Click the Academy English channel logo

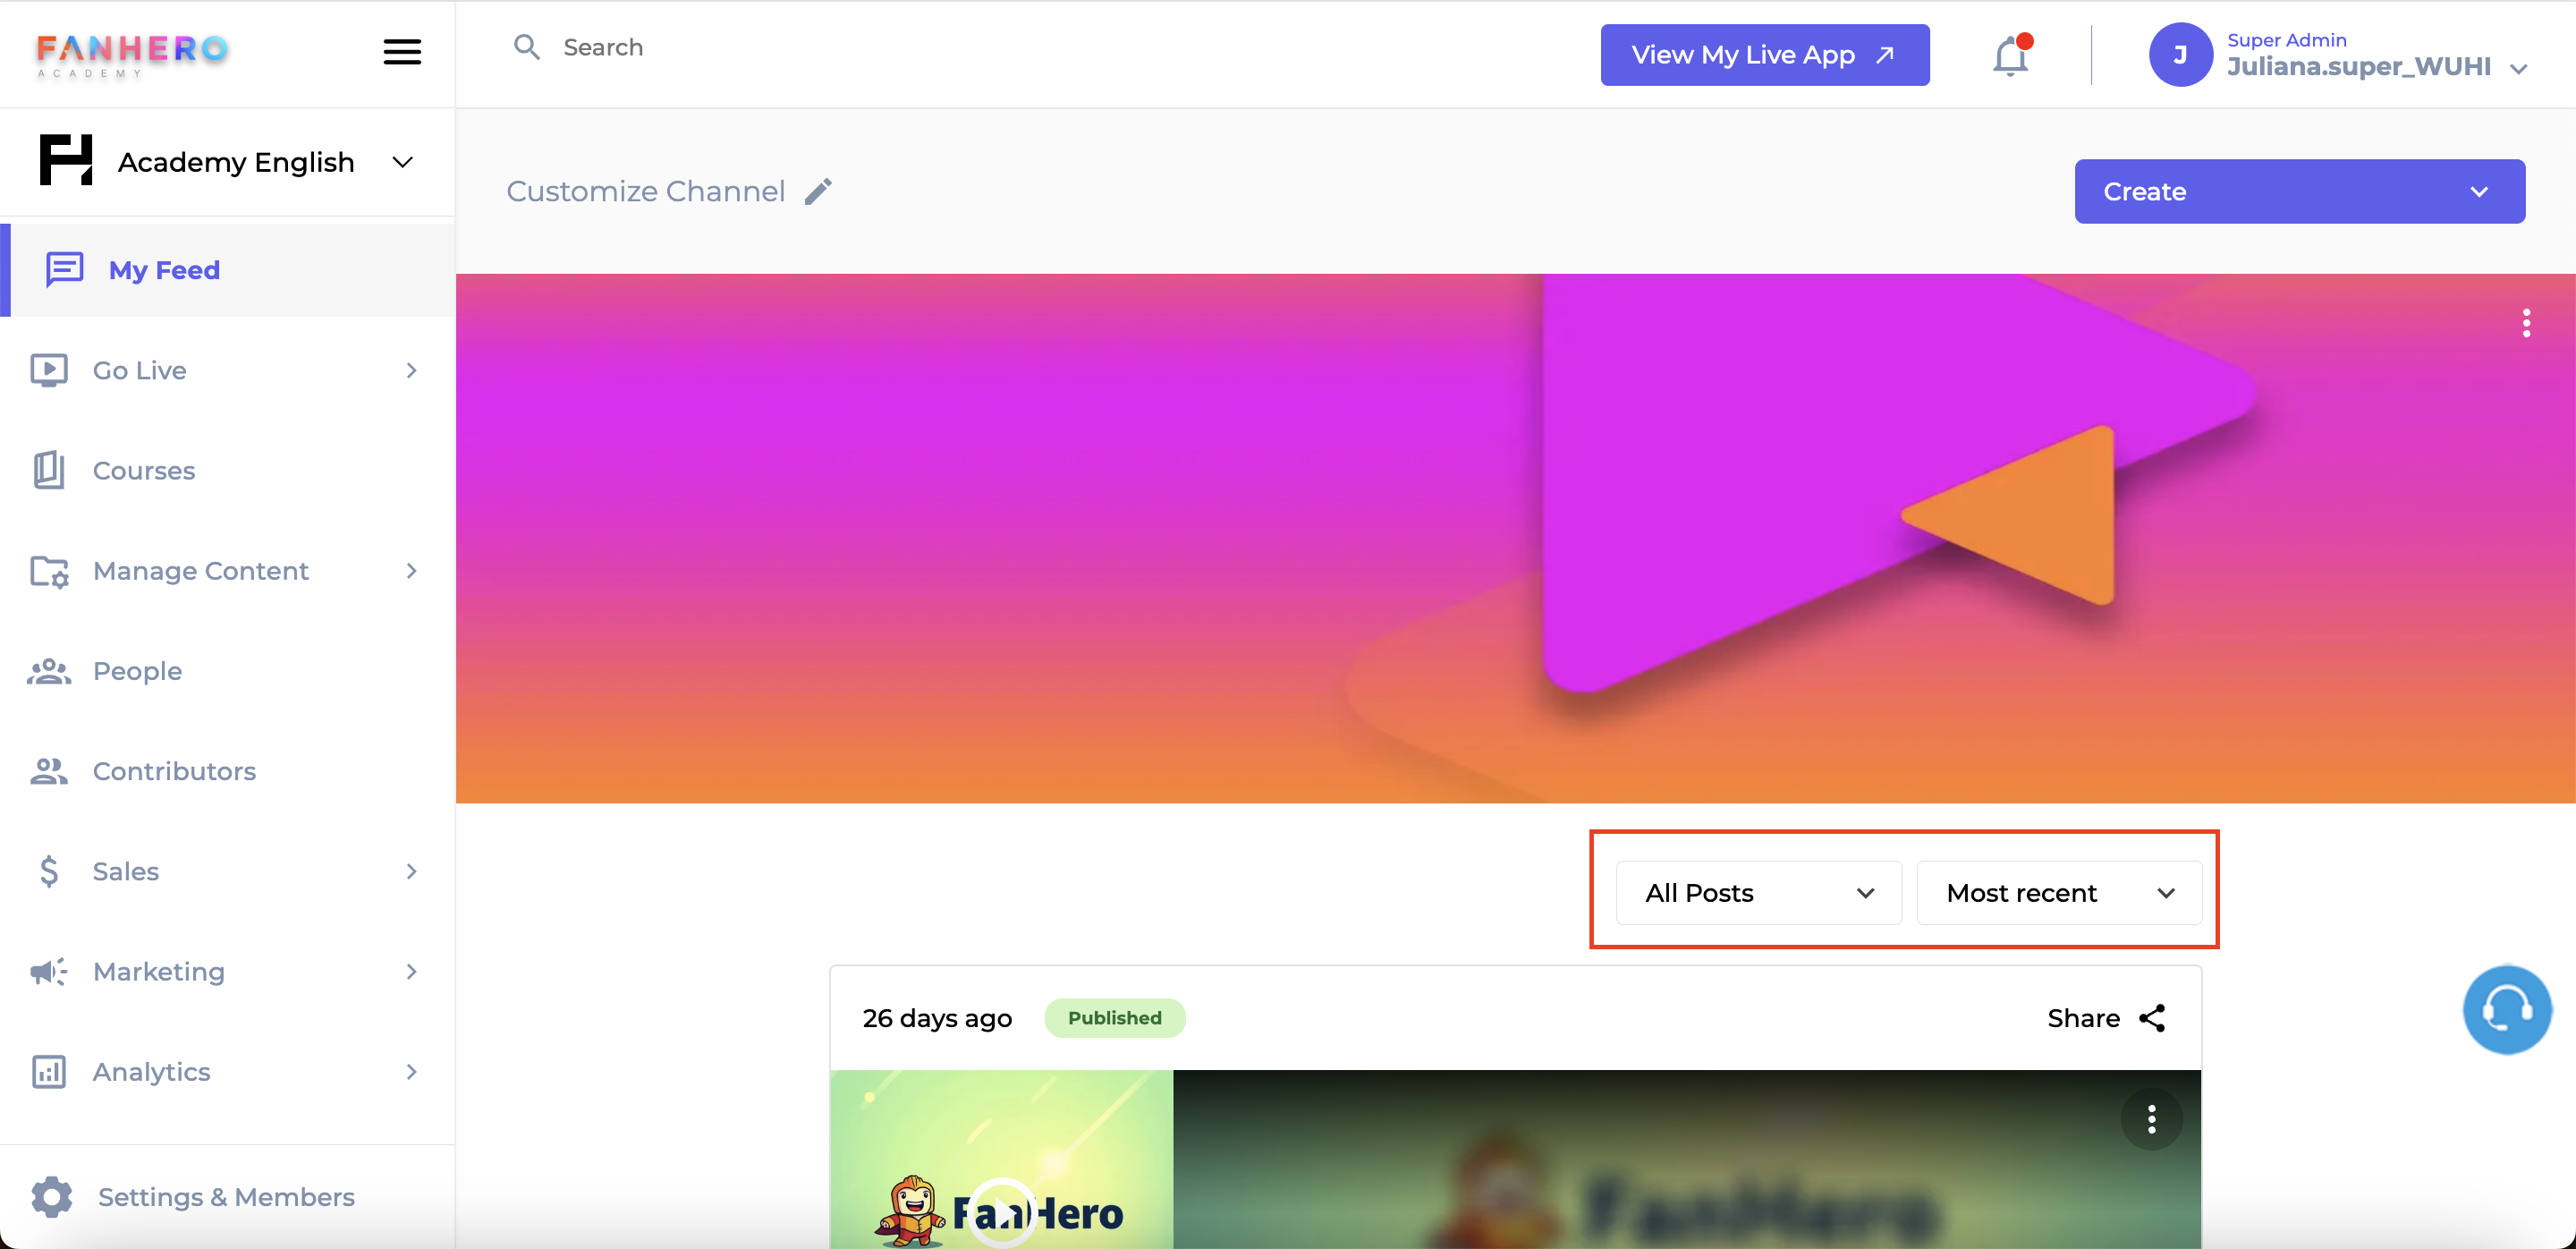click(x=66, y=160)
